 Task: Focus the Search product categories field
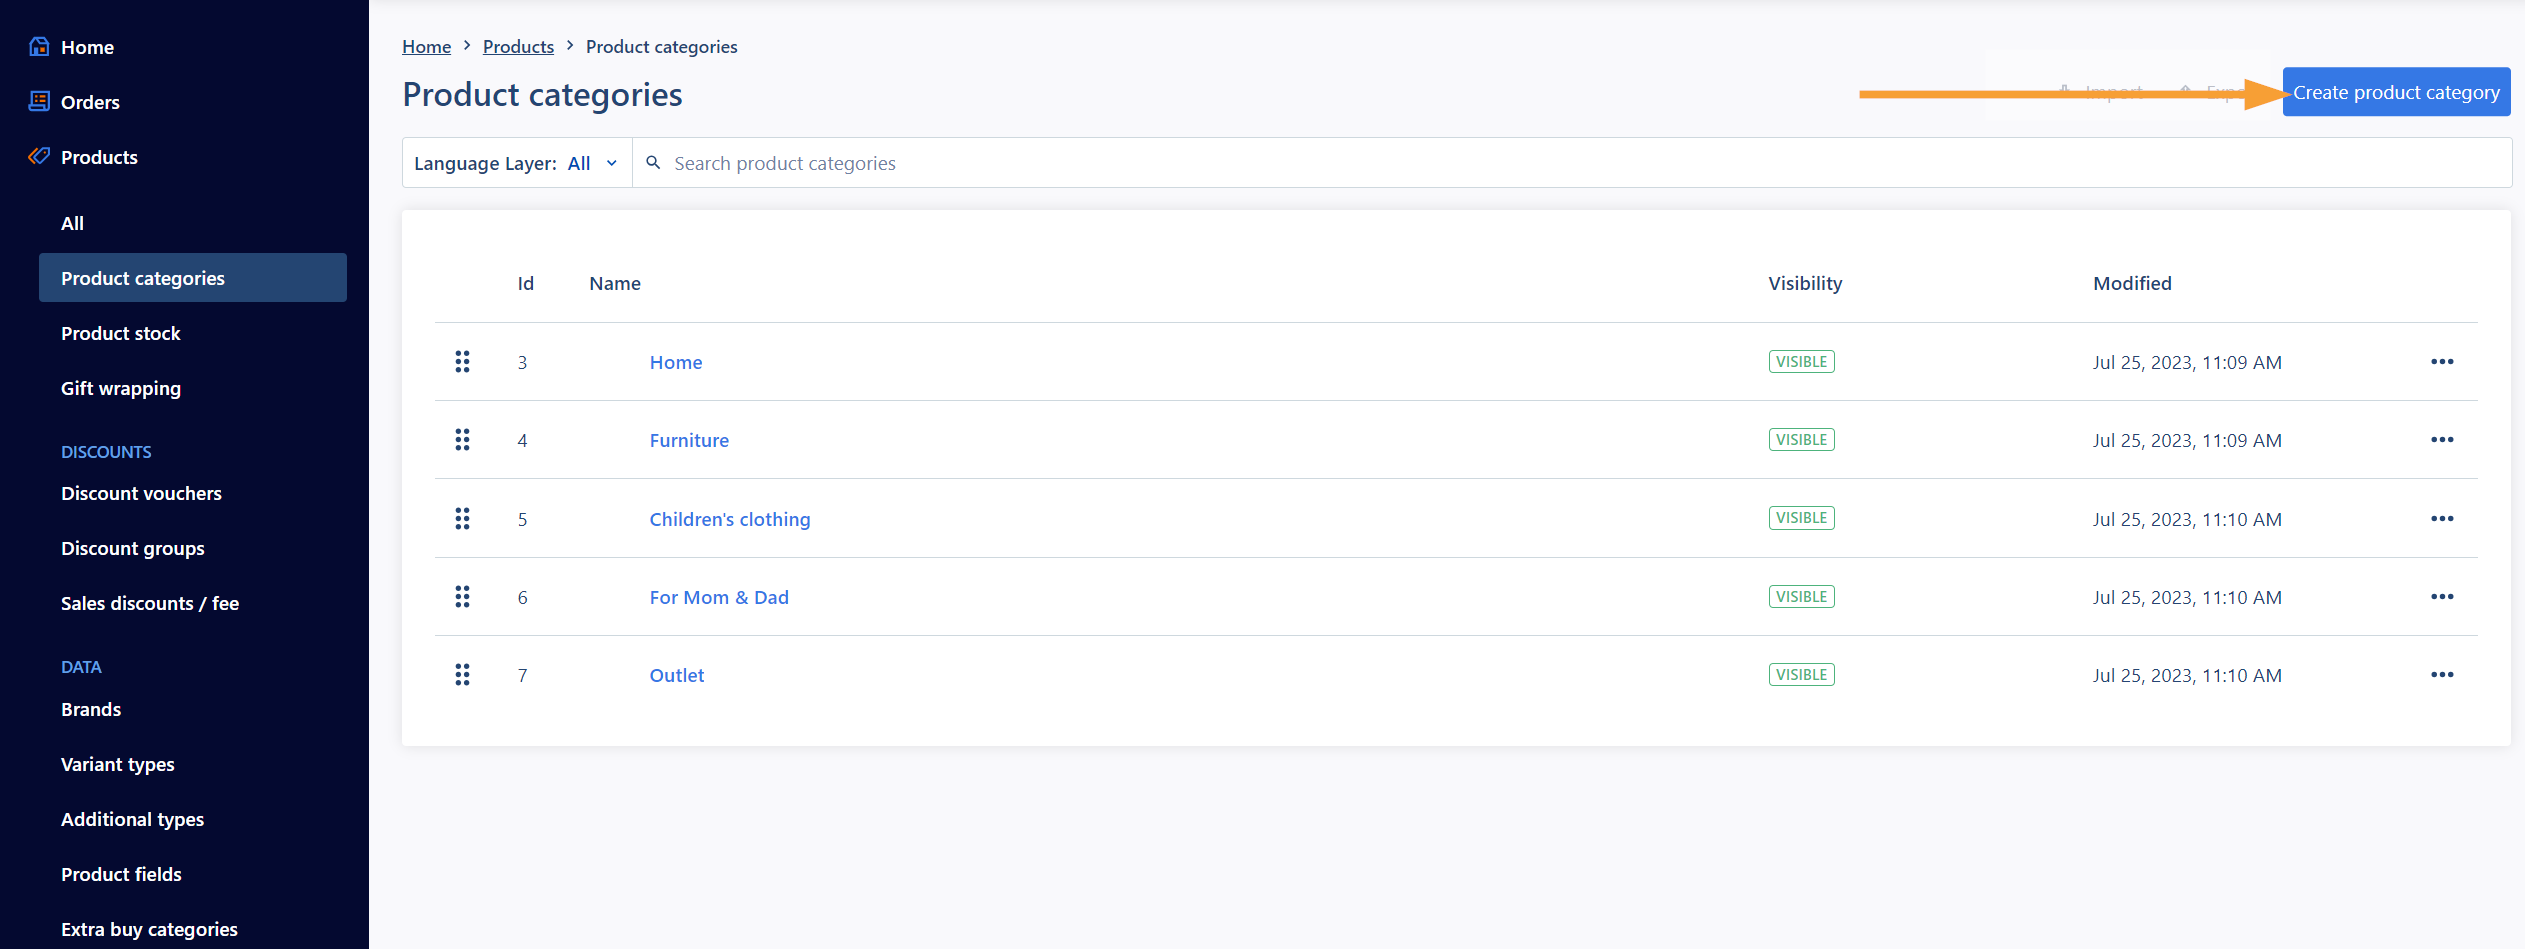tap(1572, 162)
